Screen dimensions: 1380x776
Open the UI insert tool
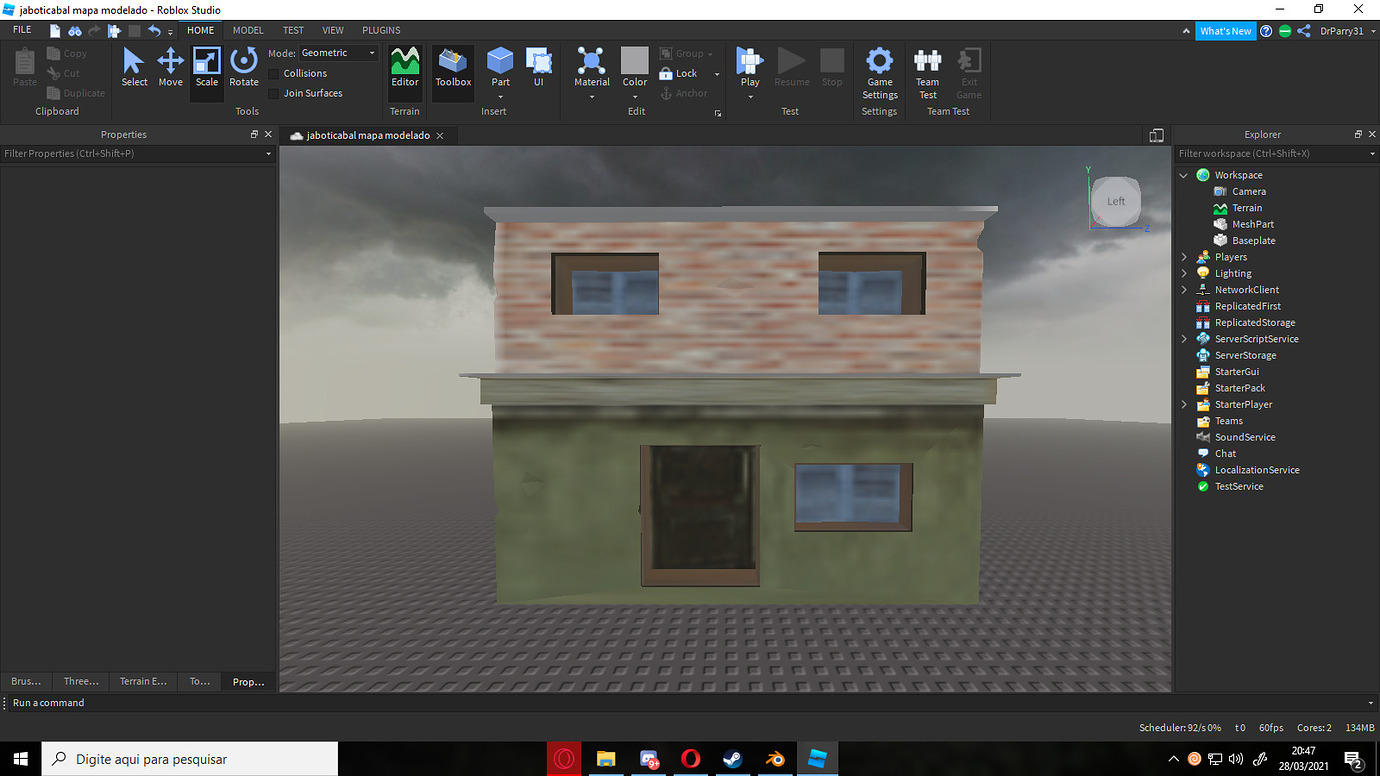[x=538, y=68]
